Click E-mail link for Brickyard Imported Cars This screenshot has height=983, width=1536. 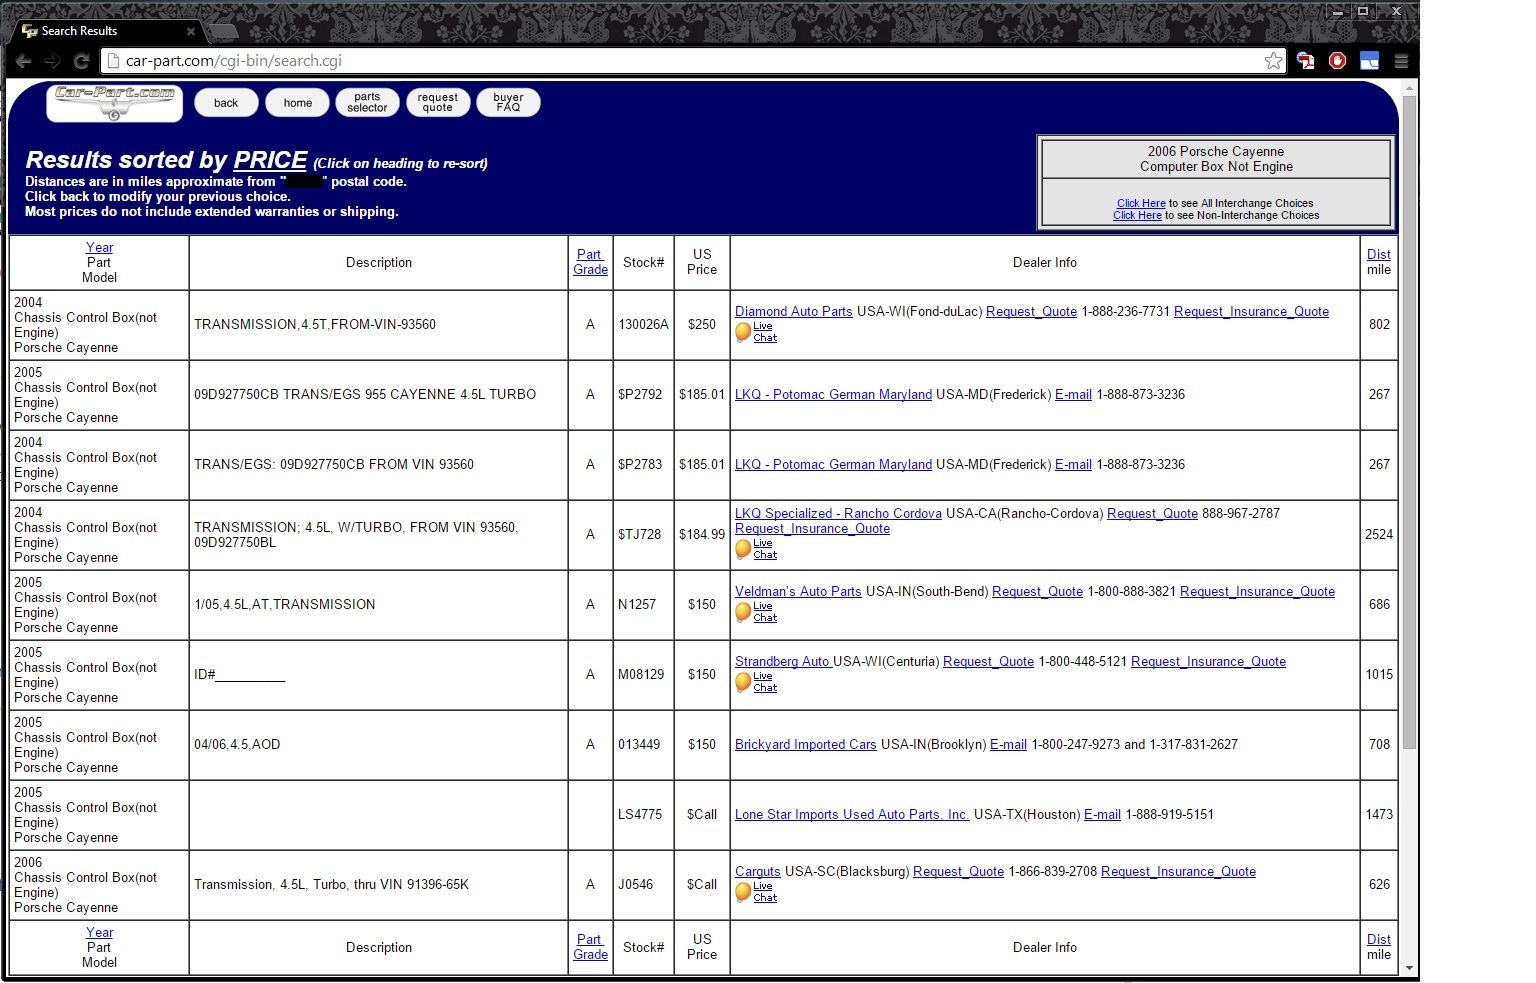[x=1008, y=745]
